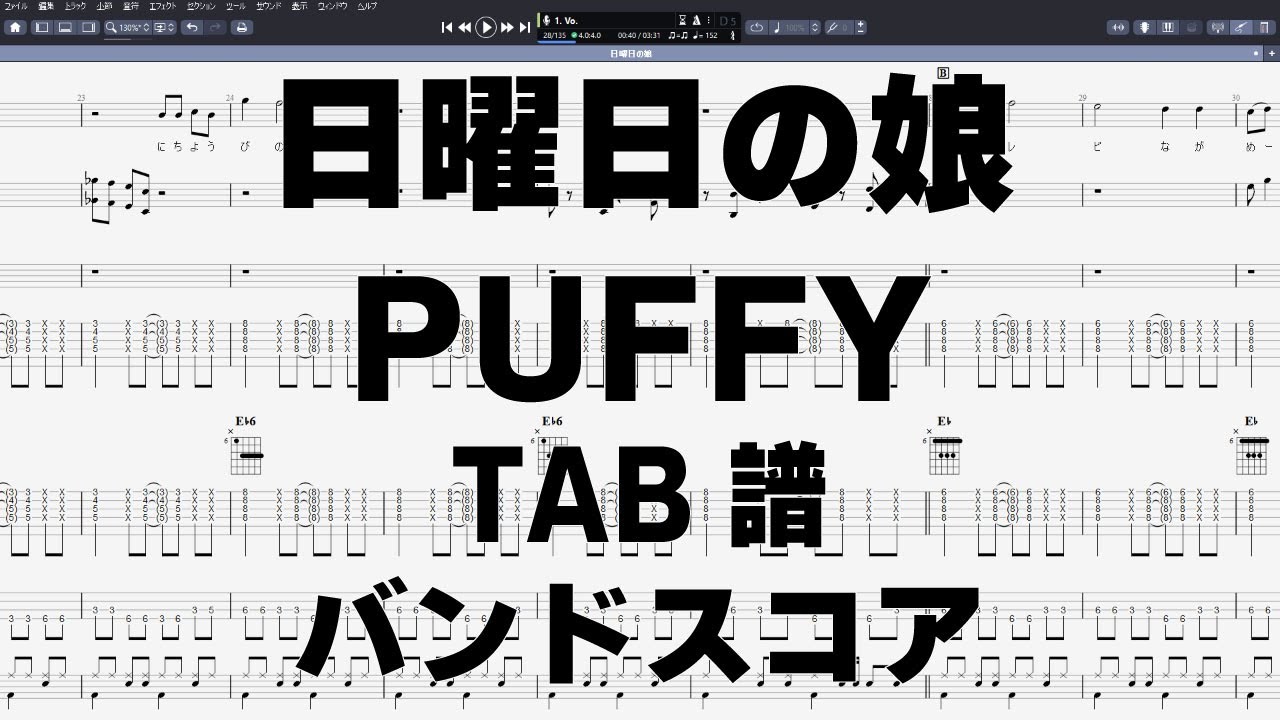The height and width of the screenshot is (720, 1280).
Task: Open the home screen via house icon
Action: pyautogui.click(x=15, y=27)
